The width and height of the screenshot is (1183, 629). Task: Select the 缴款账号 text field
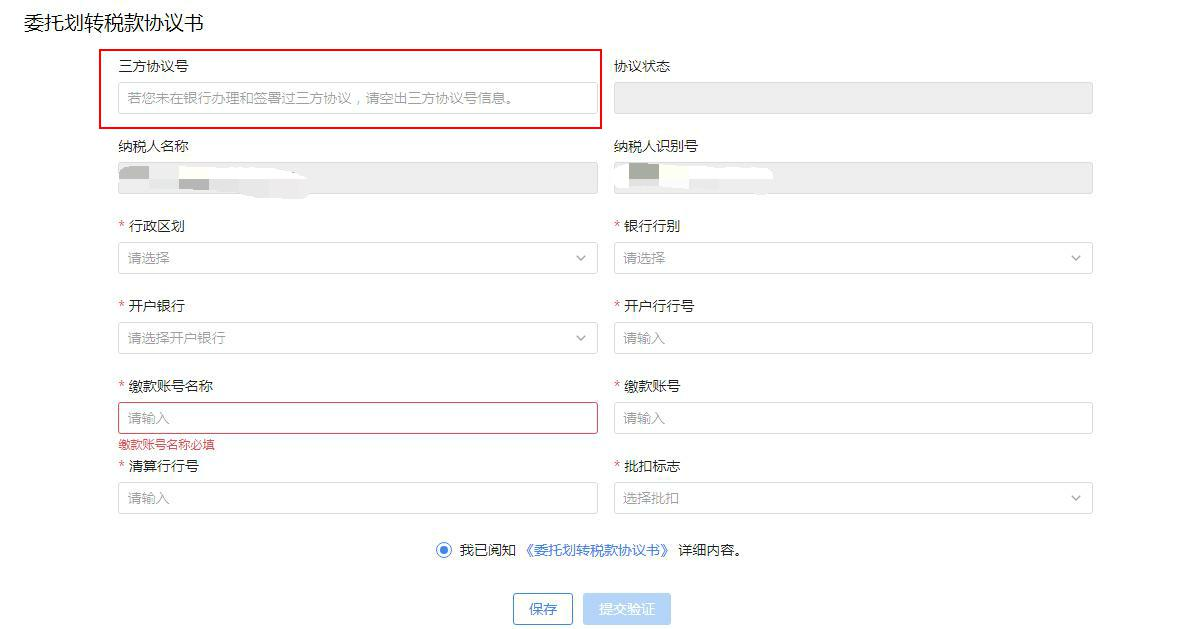click(x=852, y=418)
